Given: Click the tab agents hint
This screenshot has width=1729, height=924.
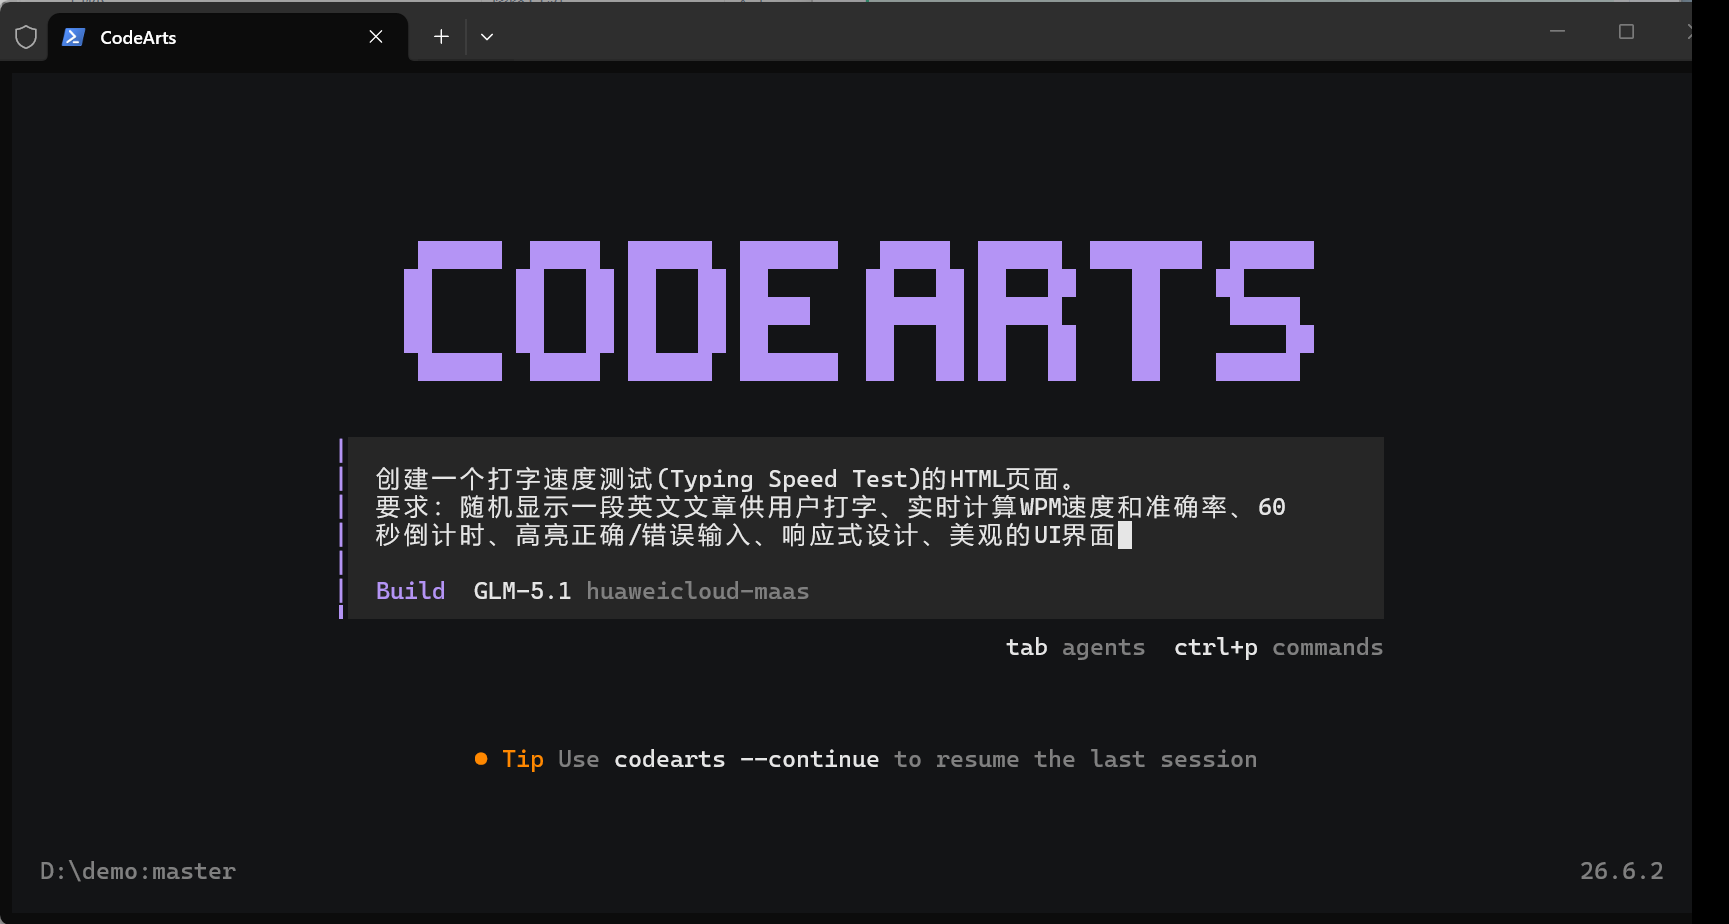Looking at the screenshot, I should (x=1075, y=647).
